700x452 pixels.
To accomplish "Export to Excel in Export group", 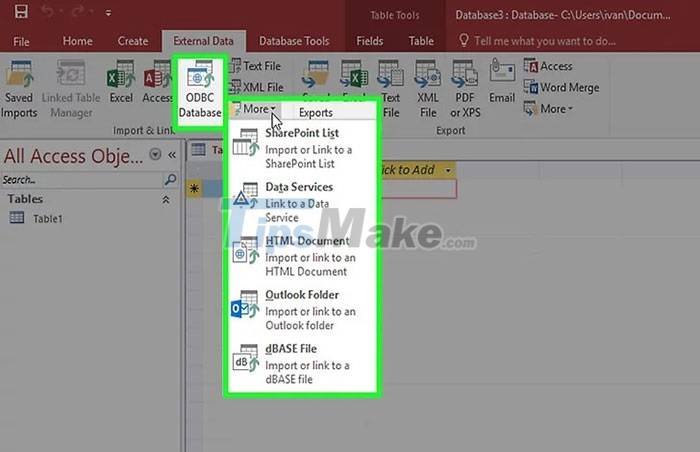I will click(x=354, y=78).
